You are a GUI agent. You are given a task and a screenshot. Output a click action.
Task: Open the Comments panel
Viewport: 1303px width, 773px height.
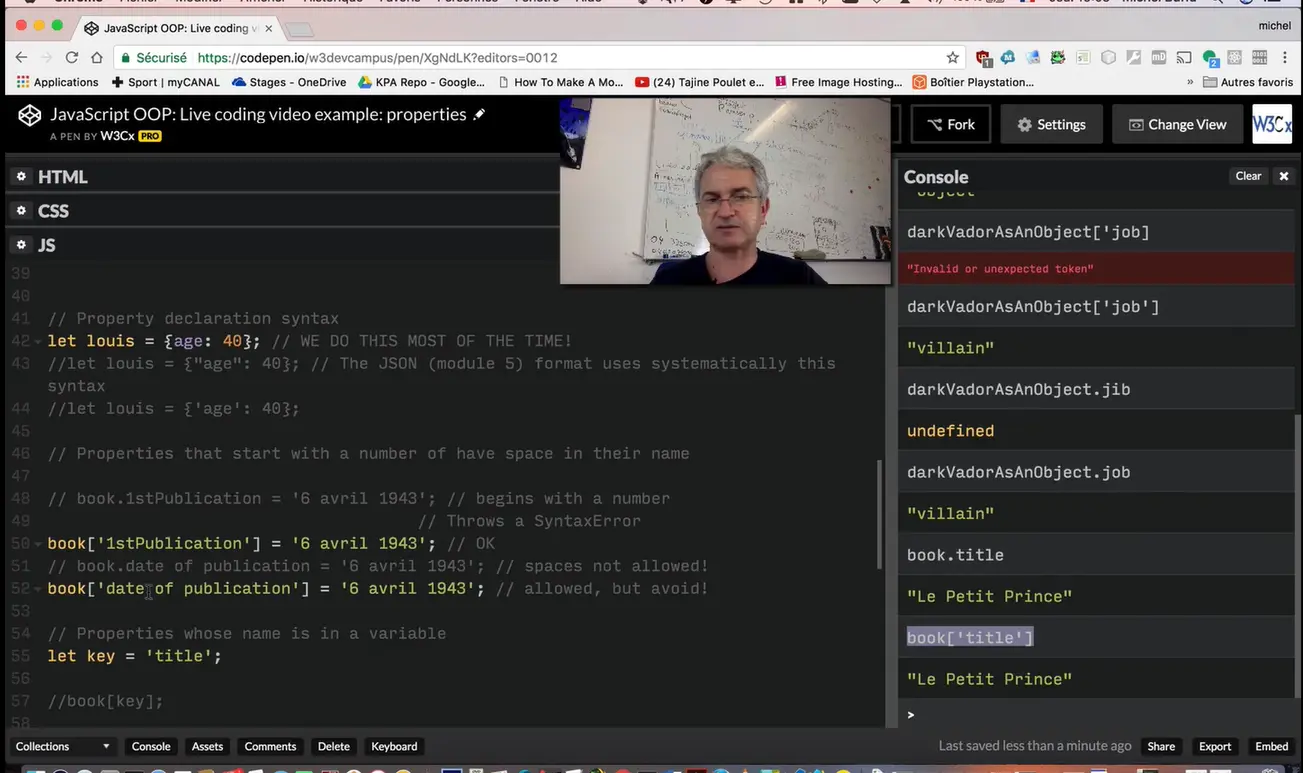click(270, 746)
